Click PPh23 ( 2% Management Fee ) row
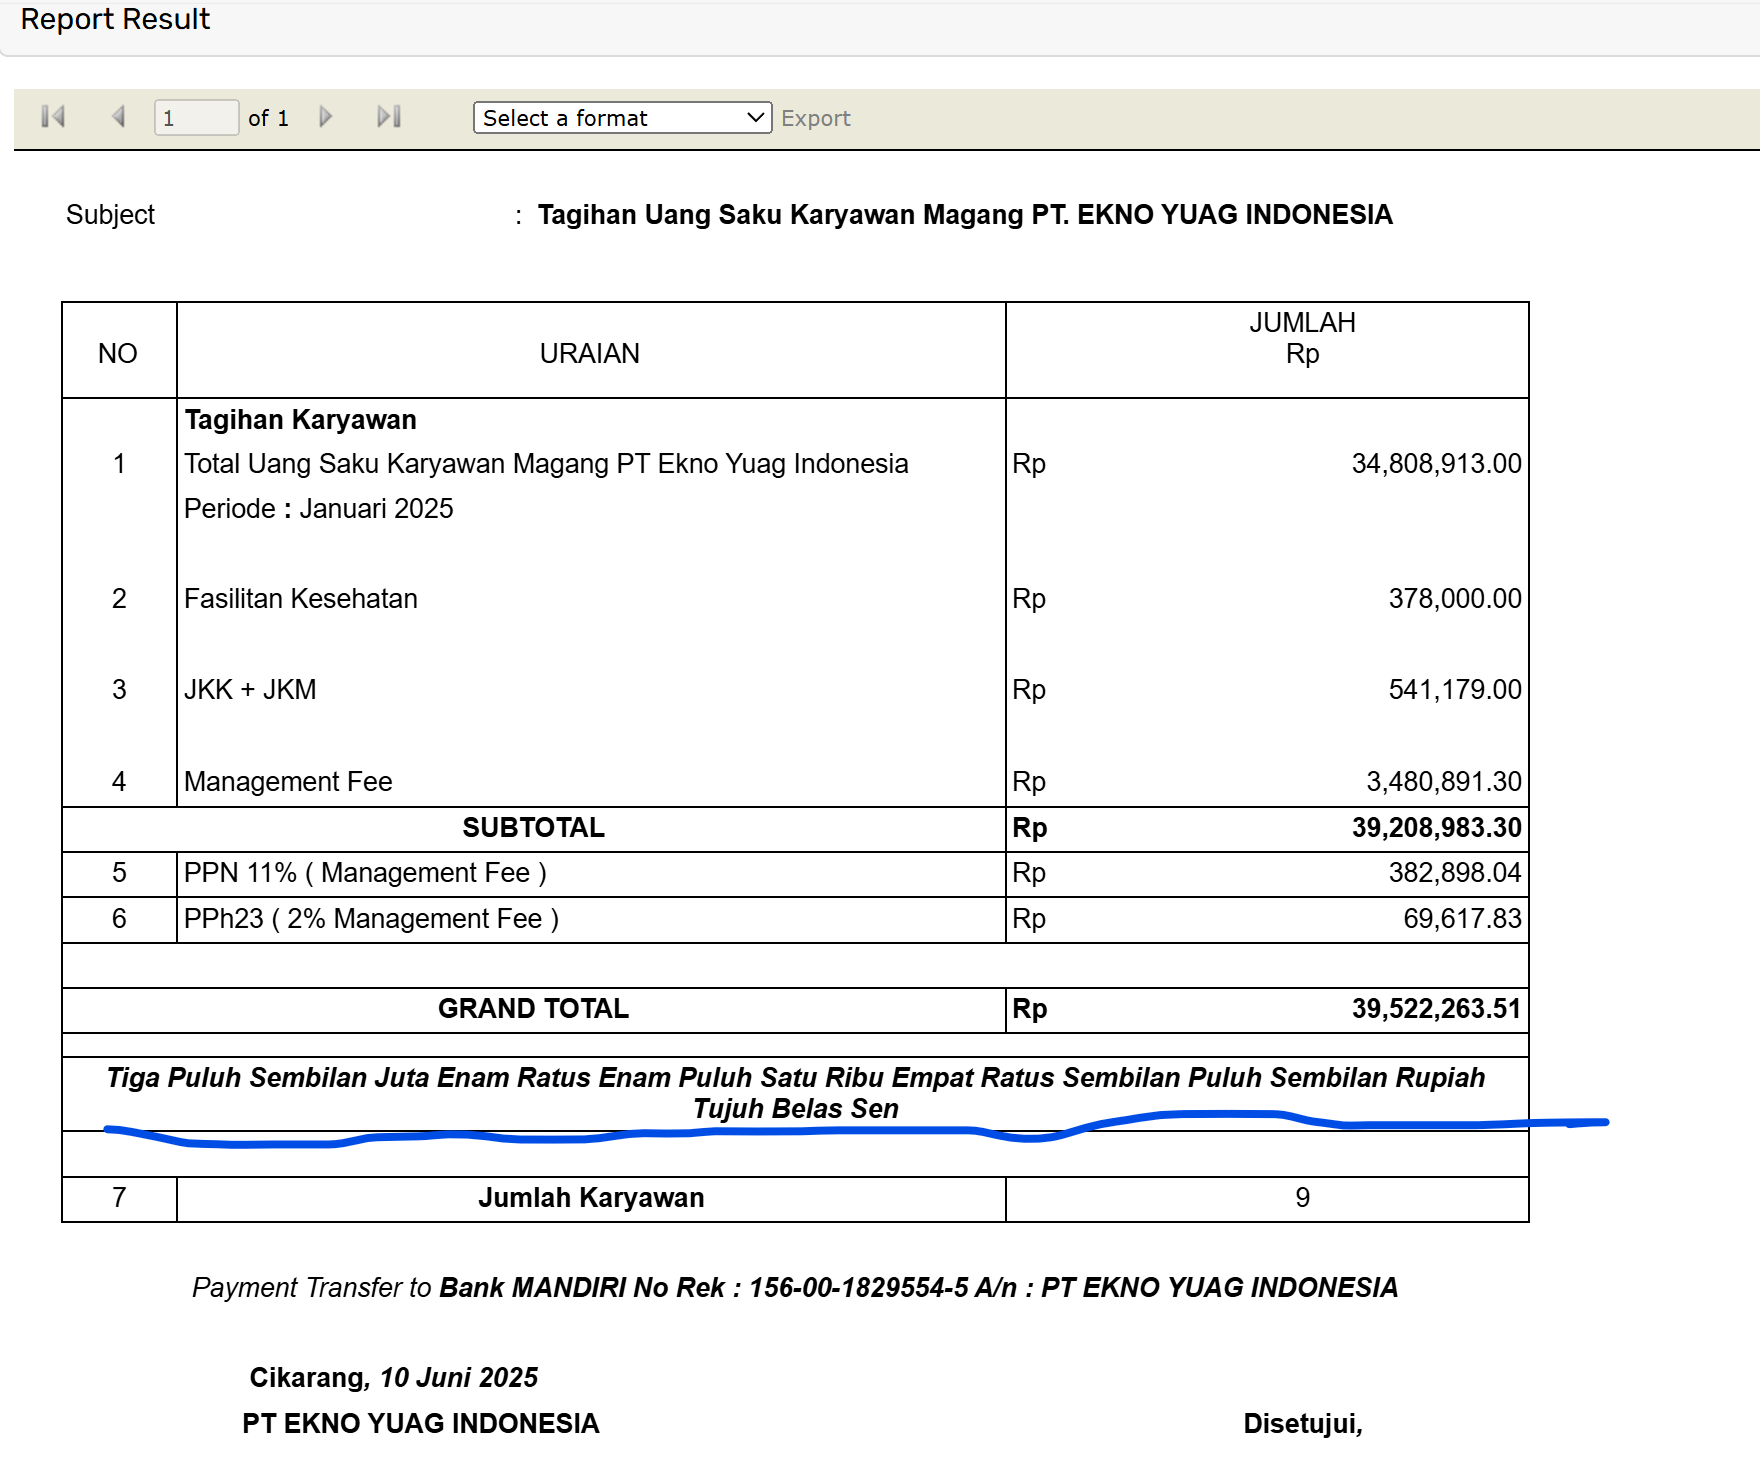The width and height of the screenshot is (1760, 1482). (371, 919)
